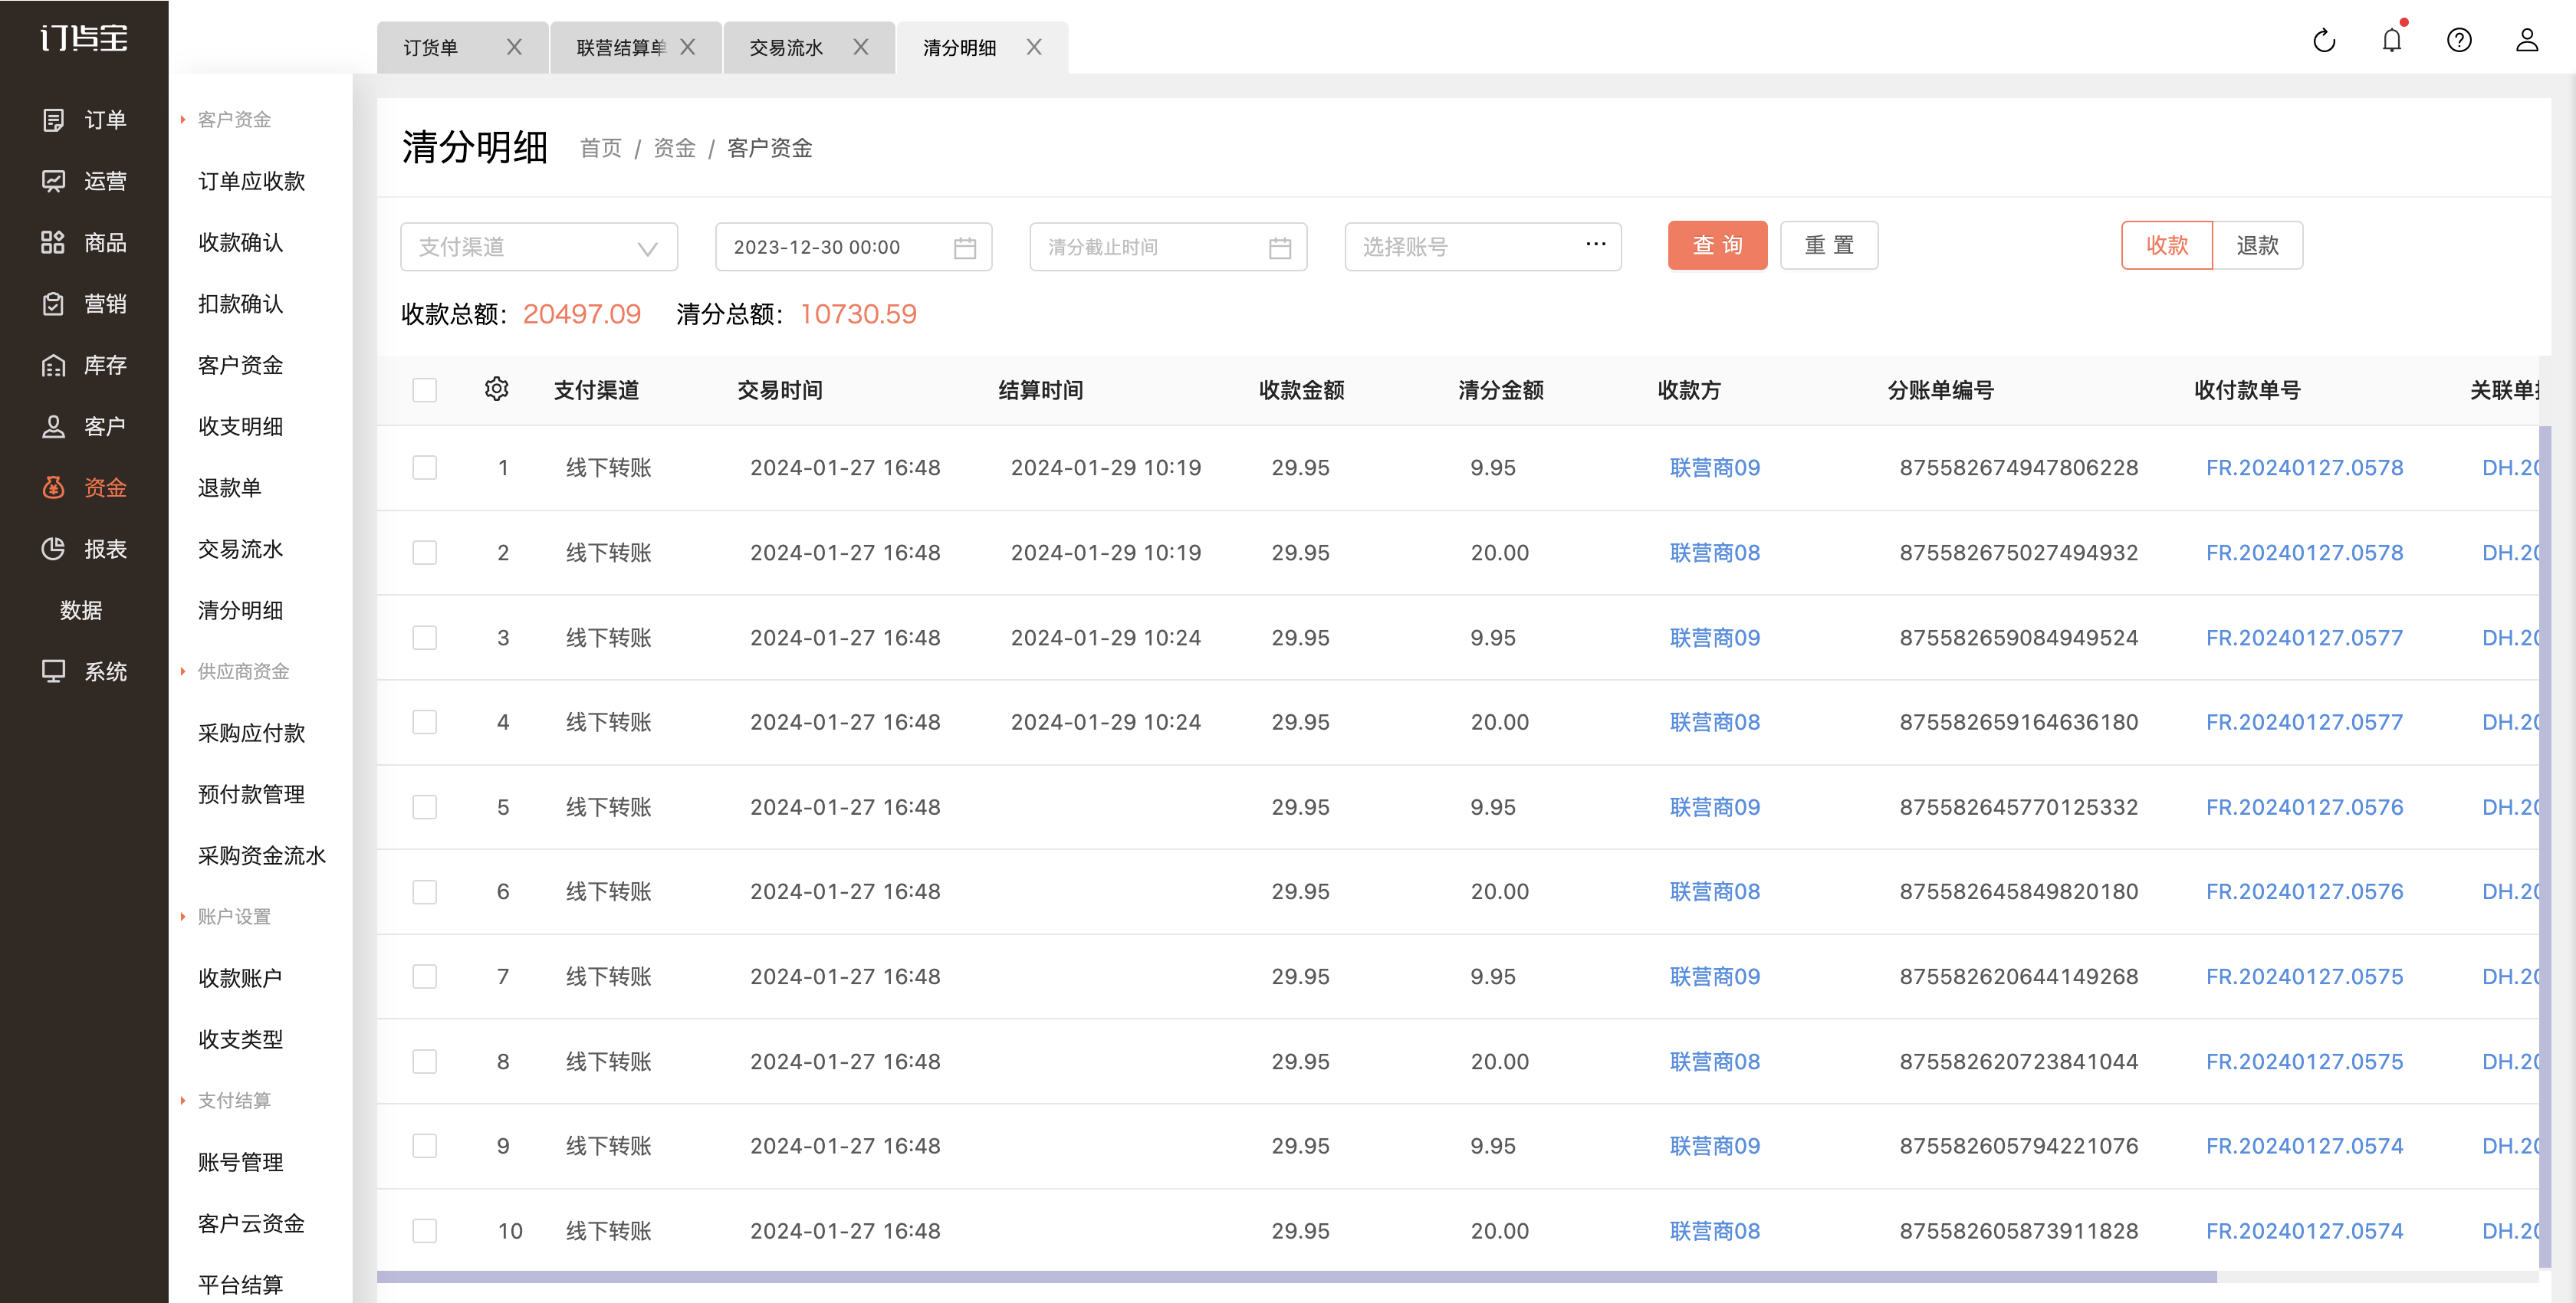Open 订单应收款 in the submenu
Viewport: 2576px width, 1303px height.
pyautogui.click(x=251, y=181)
